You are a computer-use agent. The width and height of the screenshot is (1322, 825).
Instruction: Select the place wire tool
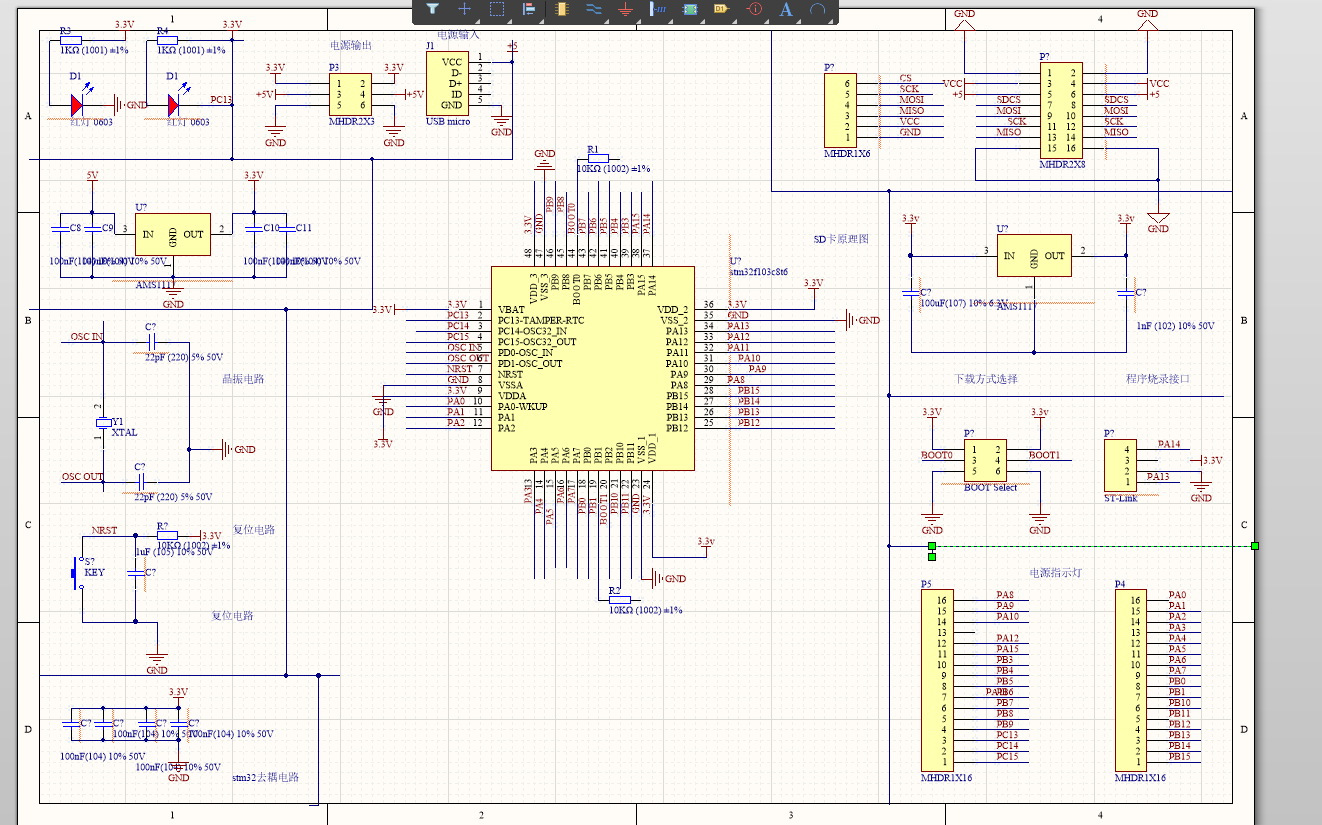click(x=593, y=9)
